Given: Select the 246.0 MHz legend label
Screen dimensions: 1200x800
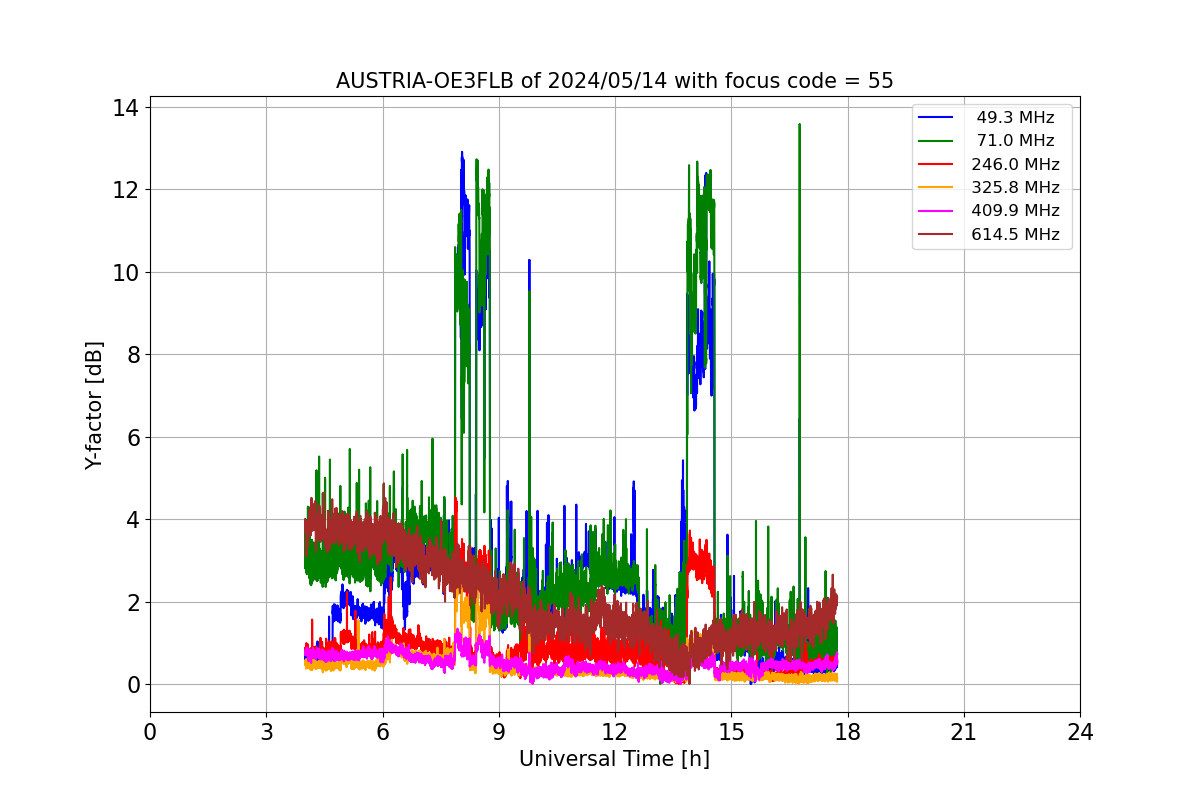Looking at the screenshot, I should pos(1015,164).
